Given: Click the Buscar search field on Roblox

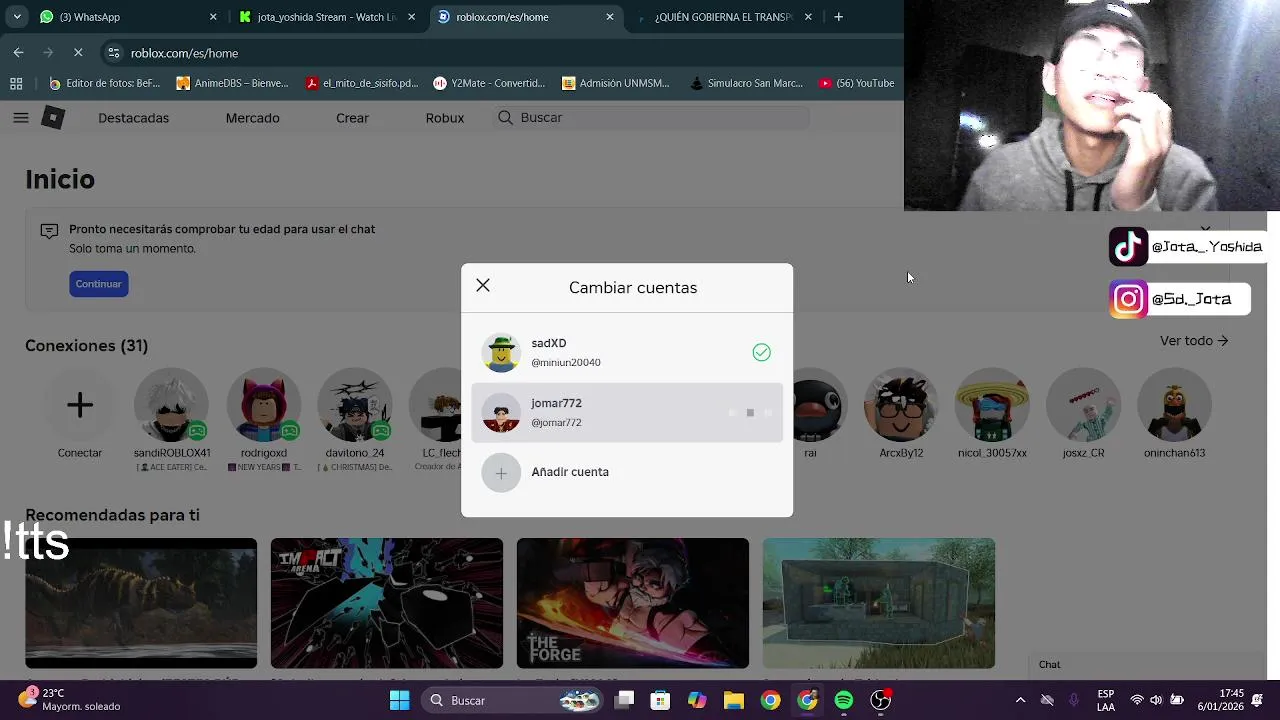Looking at the screenshot, I should coord(652,118).
